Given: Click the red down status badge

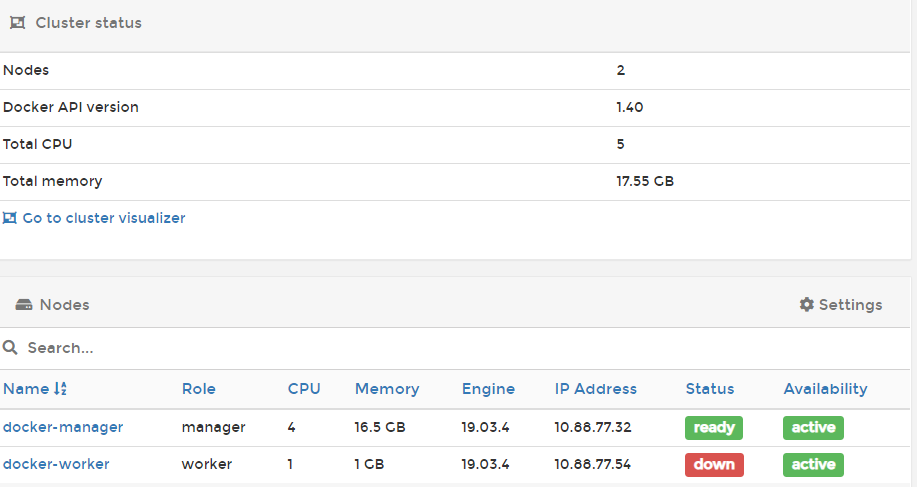Looking at the screenshot, I should (x=714, y=464).
